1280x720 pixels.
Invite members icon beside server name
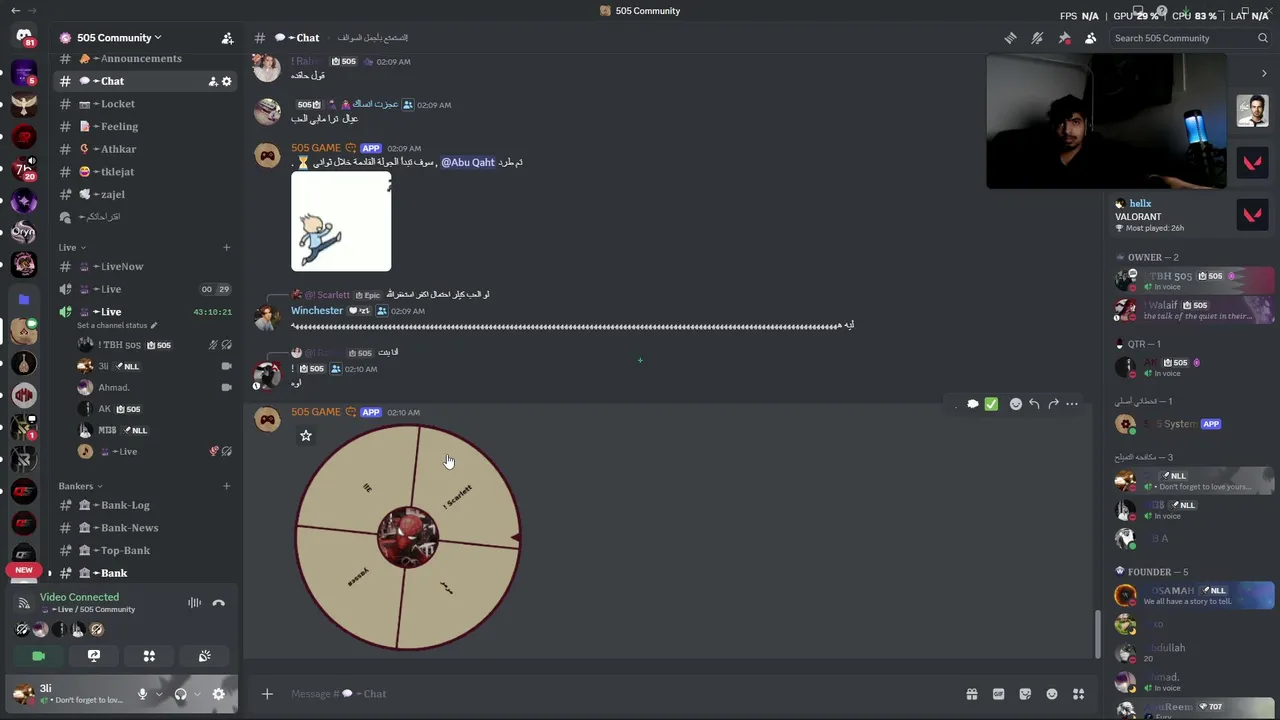[227, 38]
